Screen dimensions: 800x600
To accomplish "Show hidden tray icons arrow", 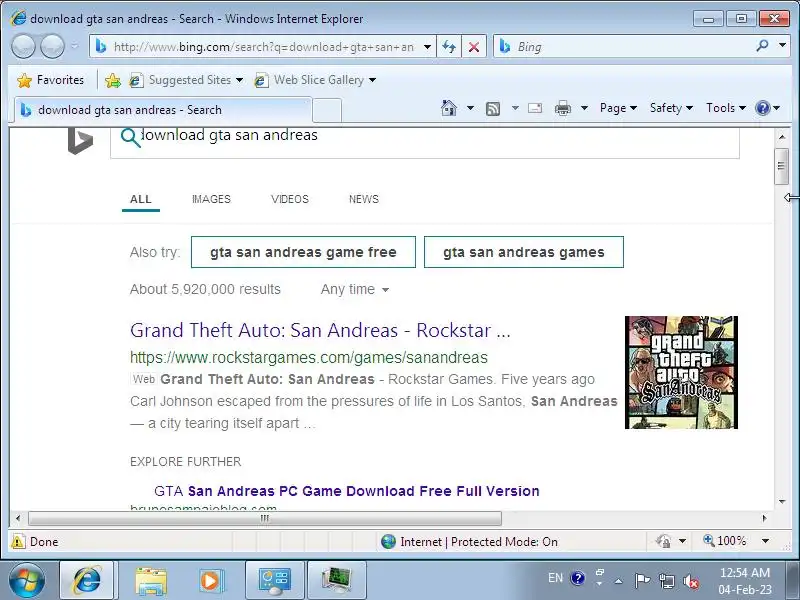I will pyautogui.click(x=618, y=581).
